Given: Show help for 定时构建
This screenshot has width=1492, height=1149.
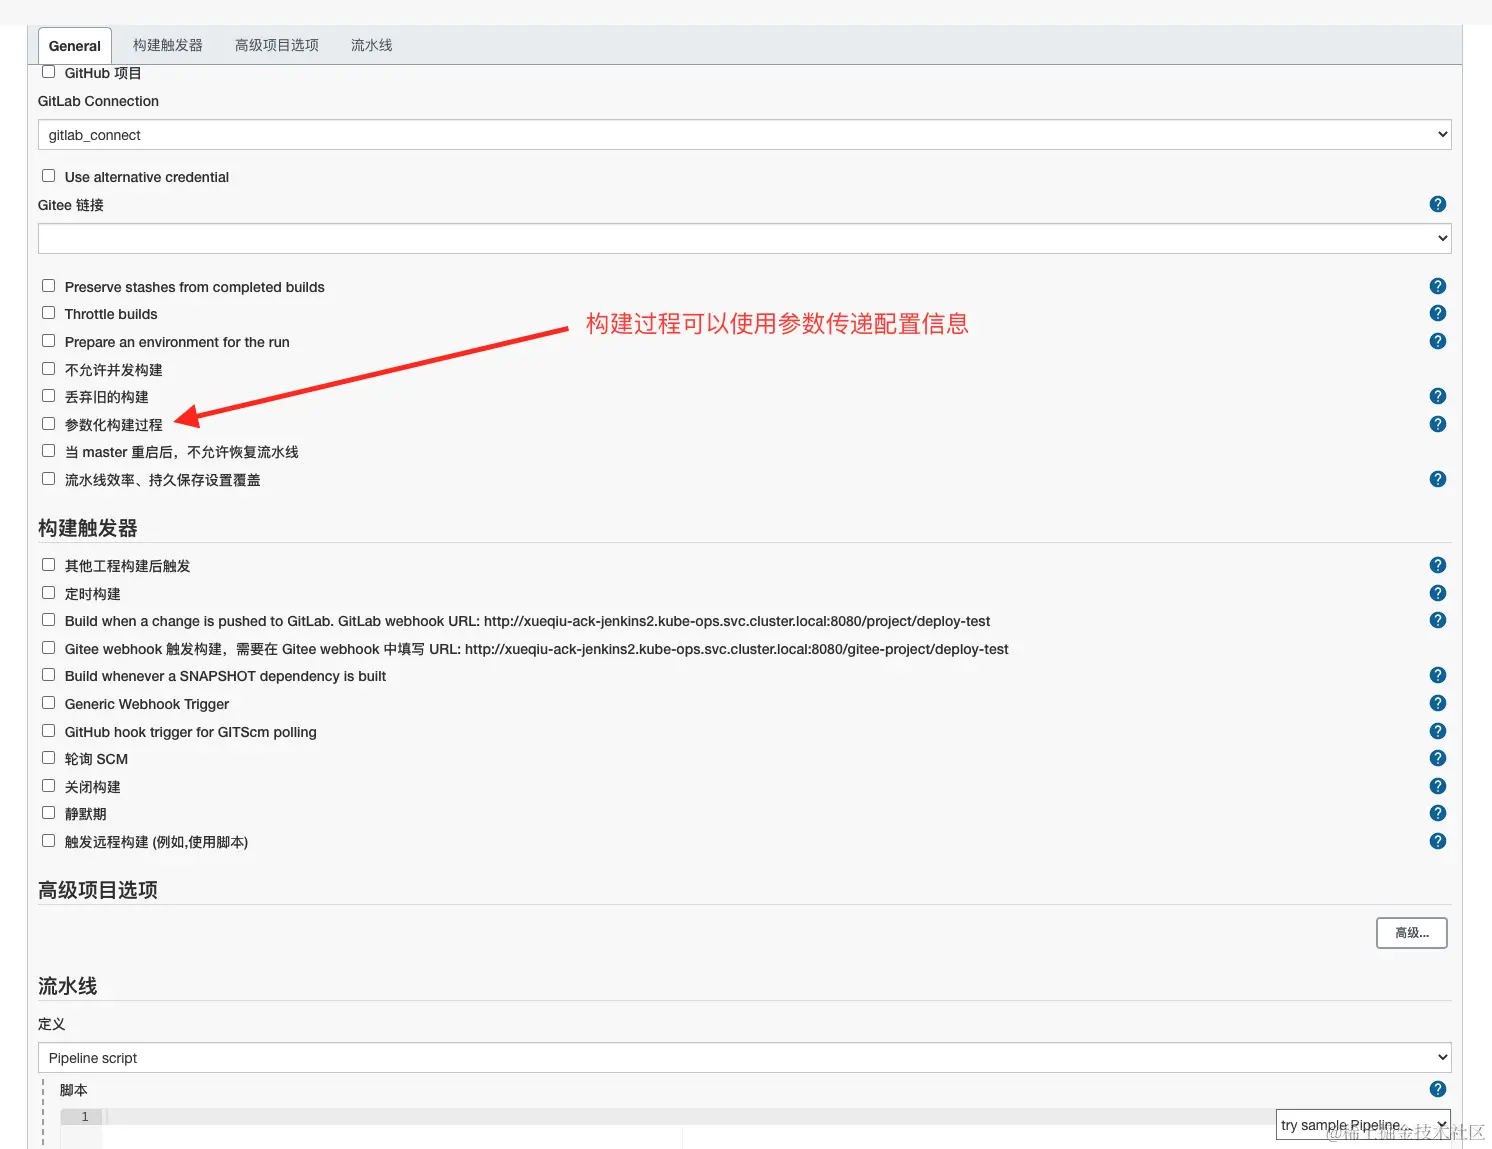Looking at the screenshot, I should 1438,593.
